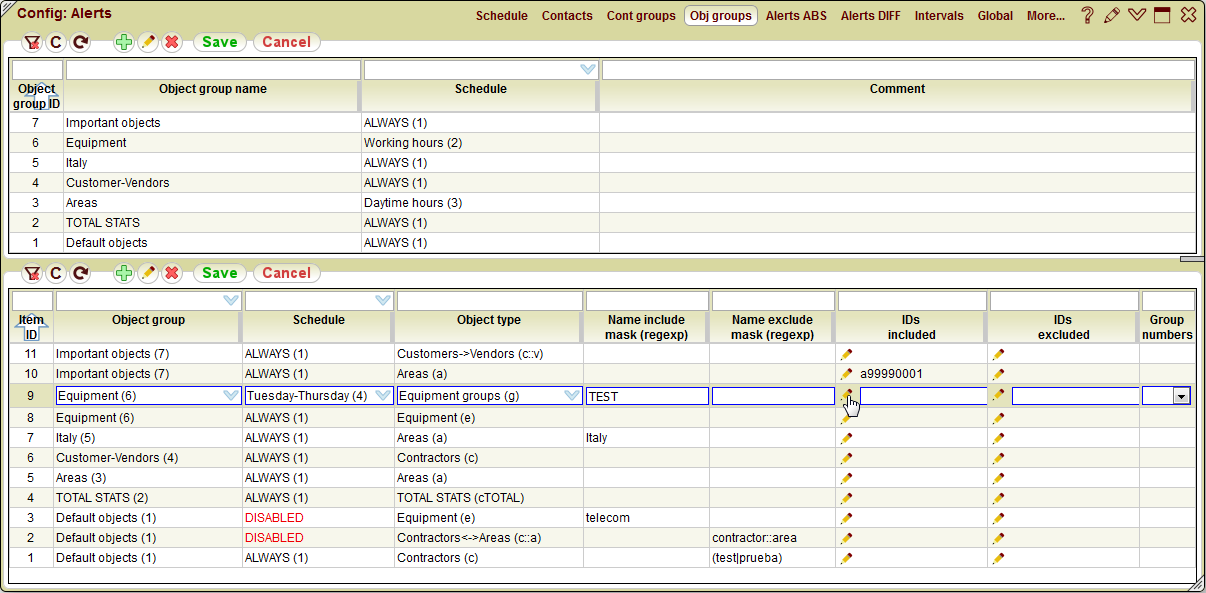Clear filters using the funnel icon
1206x593 pixels.
[32, 42]
